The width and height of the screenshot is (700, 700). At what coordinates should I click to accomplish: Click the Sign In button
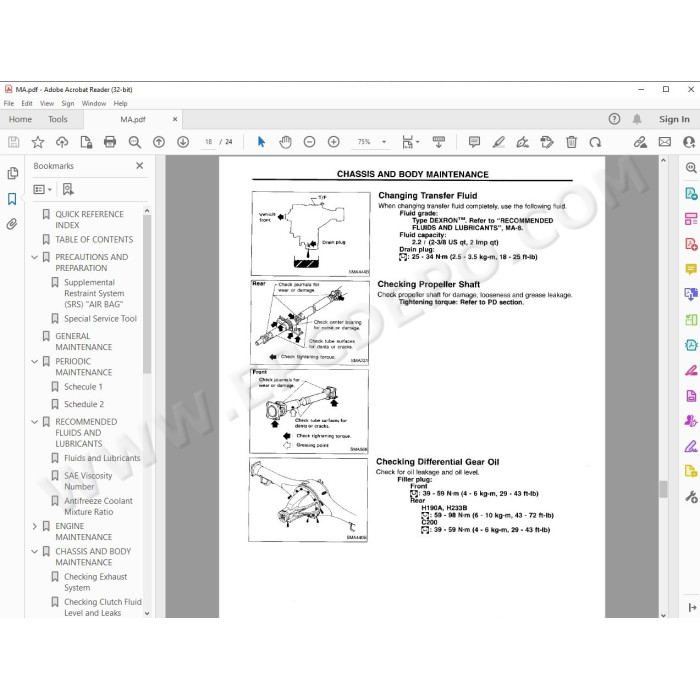674,119
